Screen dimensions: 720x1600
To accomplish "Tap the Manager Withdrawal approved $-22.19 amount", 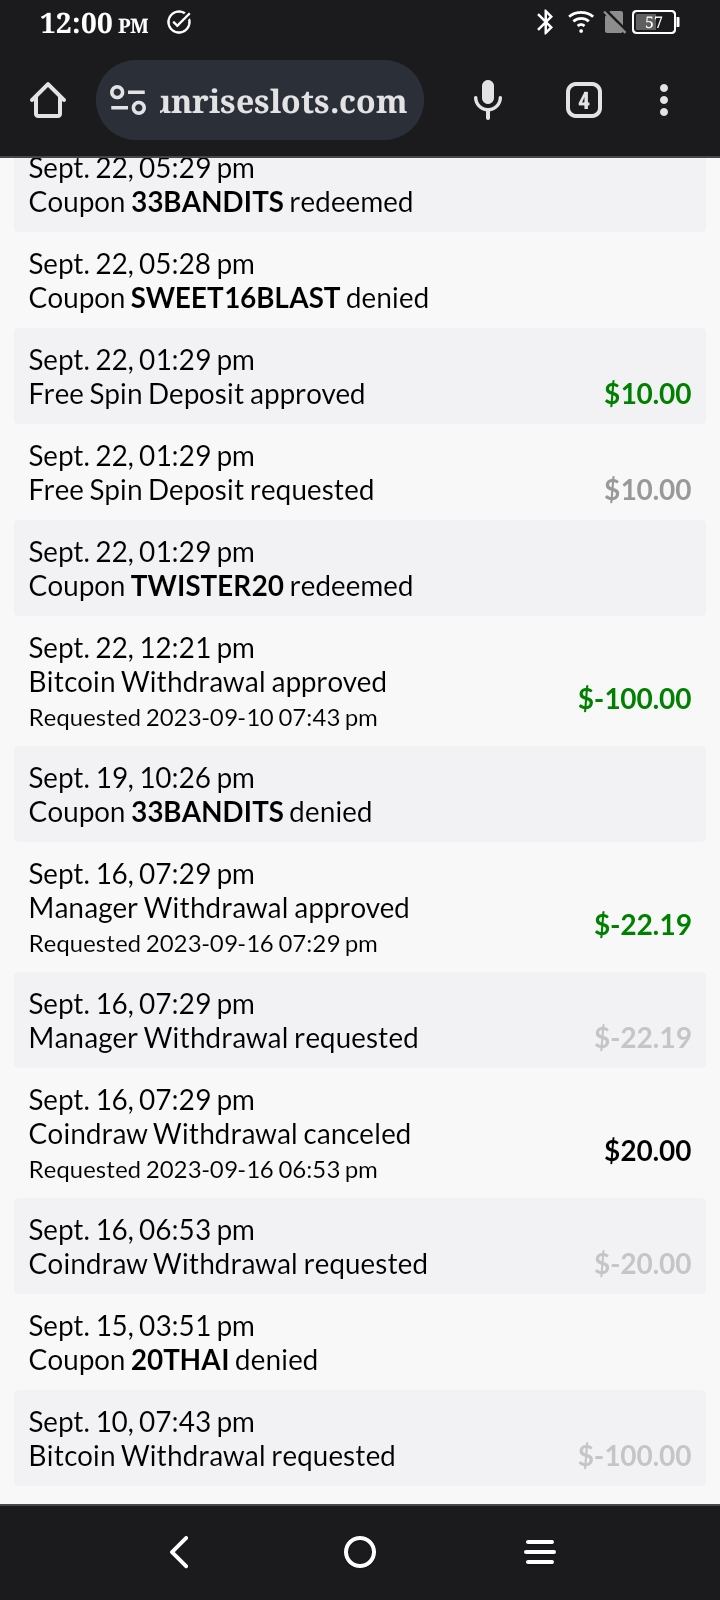I will (642, 925).
